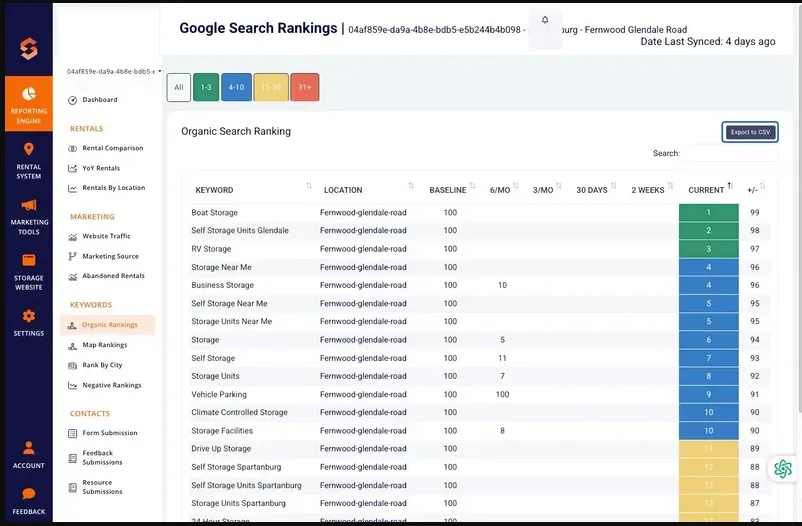Open the Marketing Source report link
The height and width of the screenshot is (526, 802).
coord(110,256)
